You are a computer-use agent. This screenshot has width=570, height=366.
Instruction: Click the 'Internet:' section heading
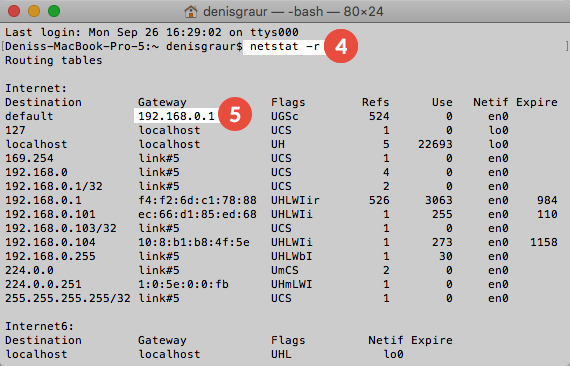(36, 88)
